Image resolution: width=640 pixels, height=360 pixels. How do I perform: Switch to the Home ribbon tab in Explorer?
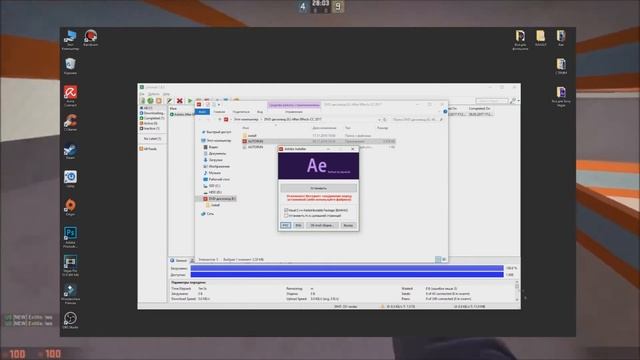(219, 111)
